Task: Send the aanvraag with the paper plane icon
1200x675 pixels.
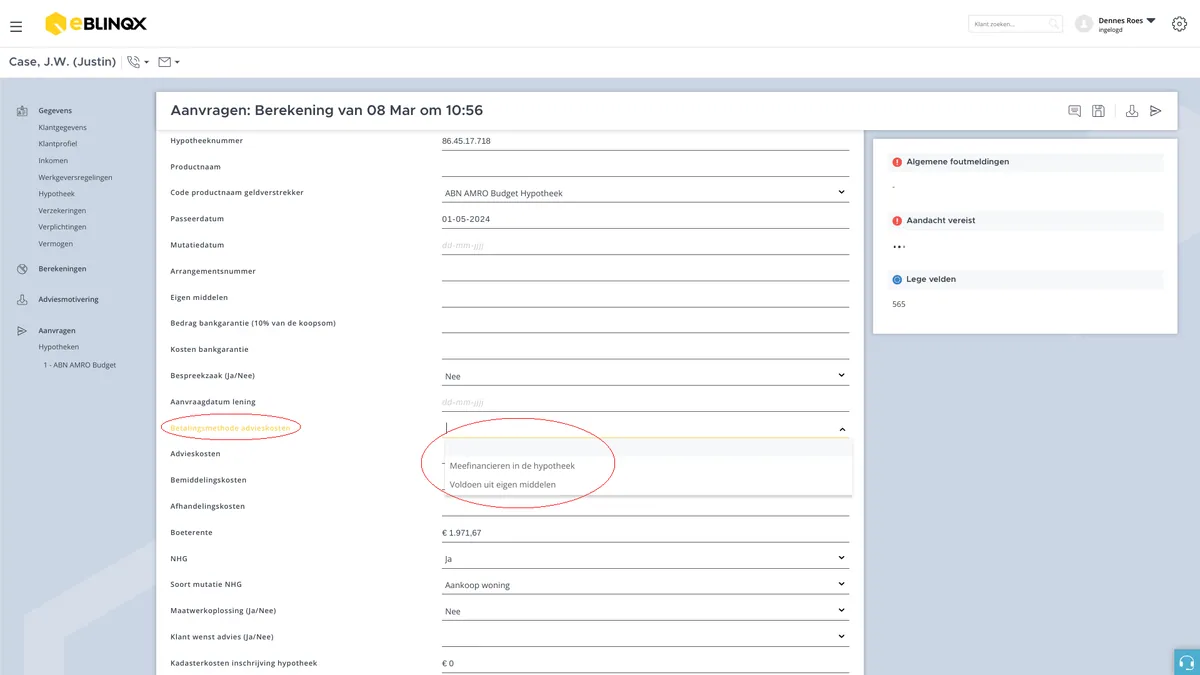Action: tap(1156, 111)
